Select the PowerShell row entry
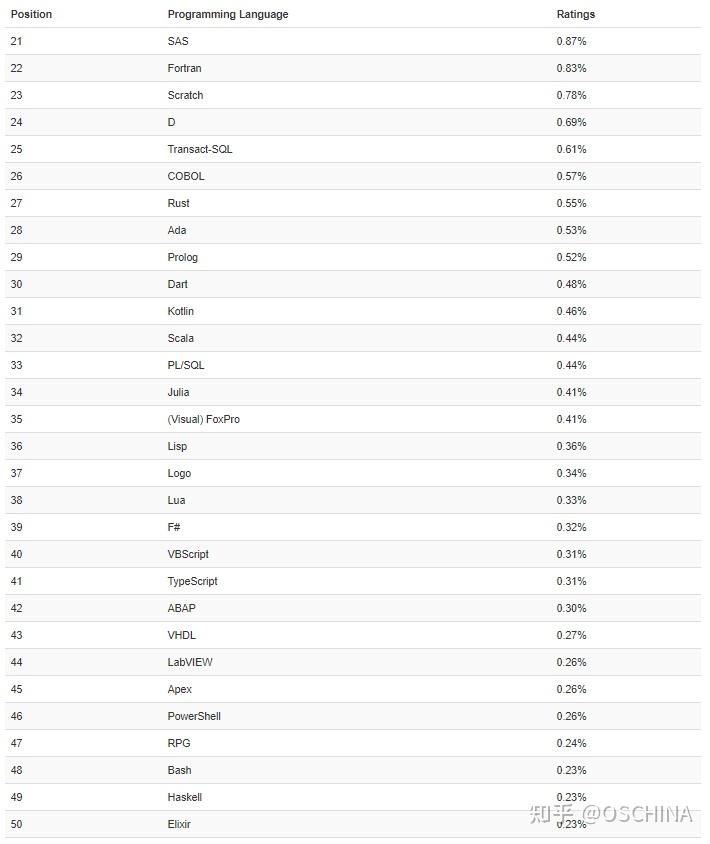The height and width of the screenshot is (844, 710). coord(194,717)
